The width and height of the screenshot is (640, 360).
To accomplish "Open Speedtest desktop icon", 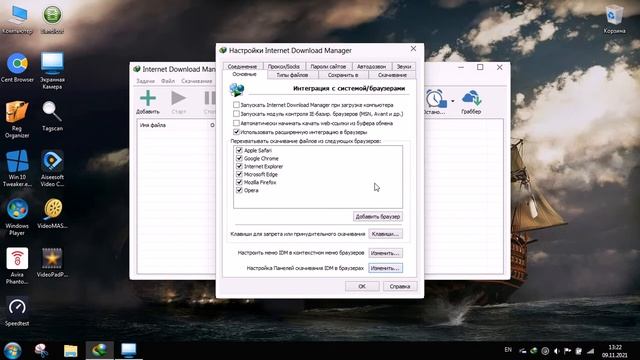I will click(x=17, y=311).
